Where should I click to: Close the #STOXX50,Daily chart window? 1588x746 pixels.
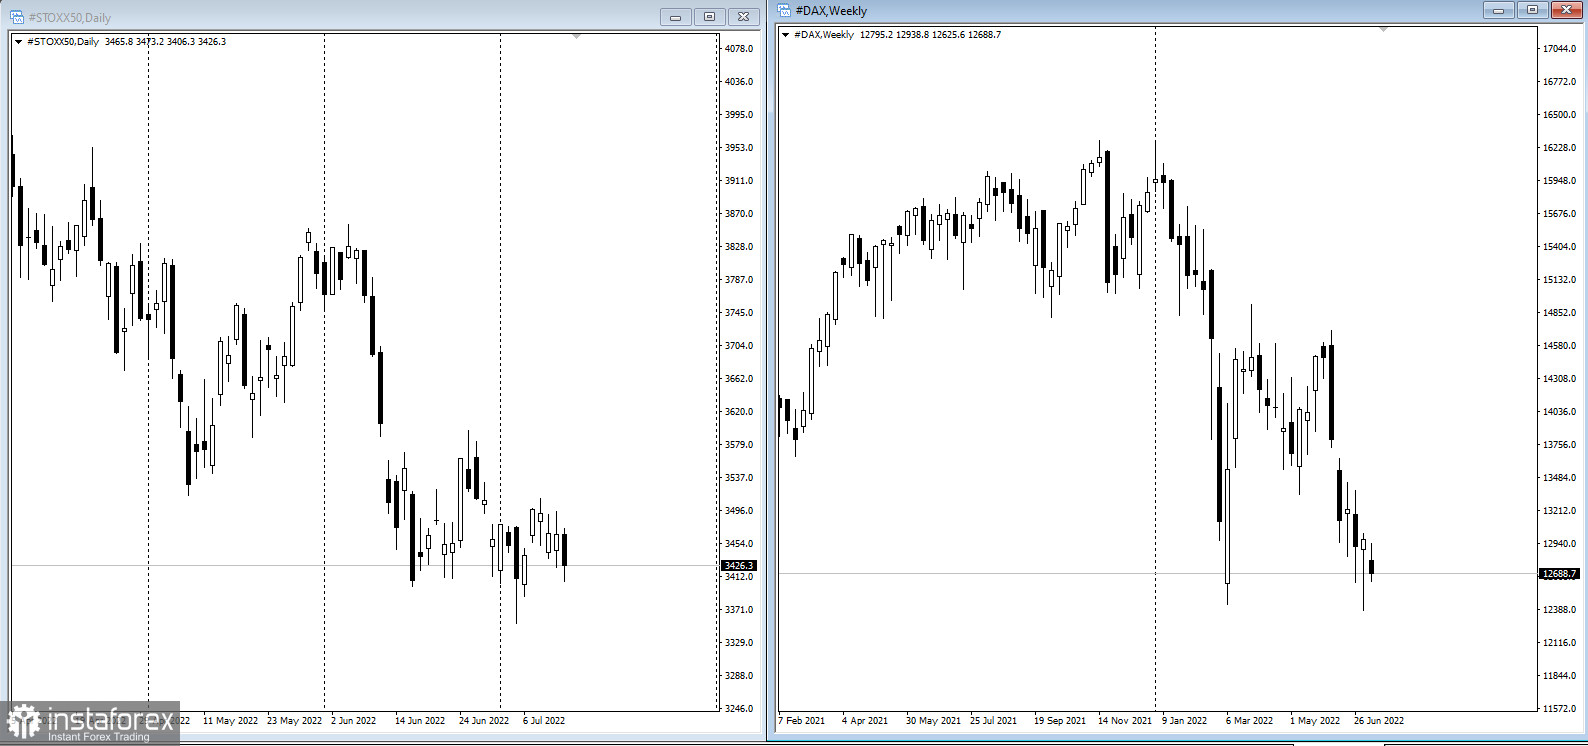pos(743,17)
